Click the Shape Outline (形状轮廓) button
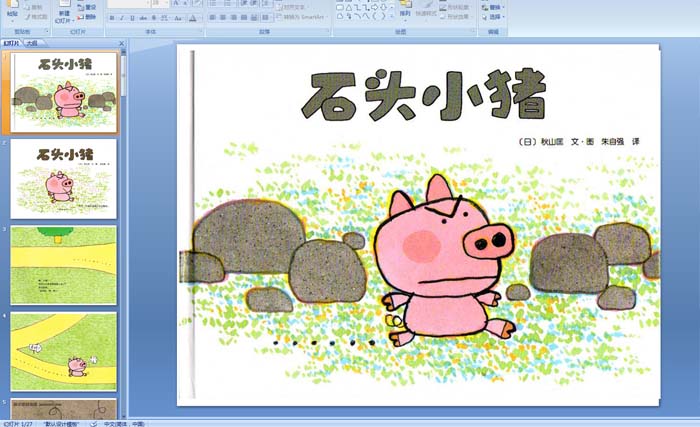700x427 pixels. (x=454, y=8)
